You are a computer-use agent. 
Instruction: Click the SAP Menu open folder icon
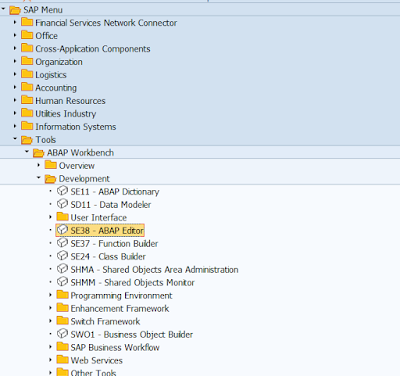(15, 10)
